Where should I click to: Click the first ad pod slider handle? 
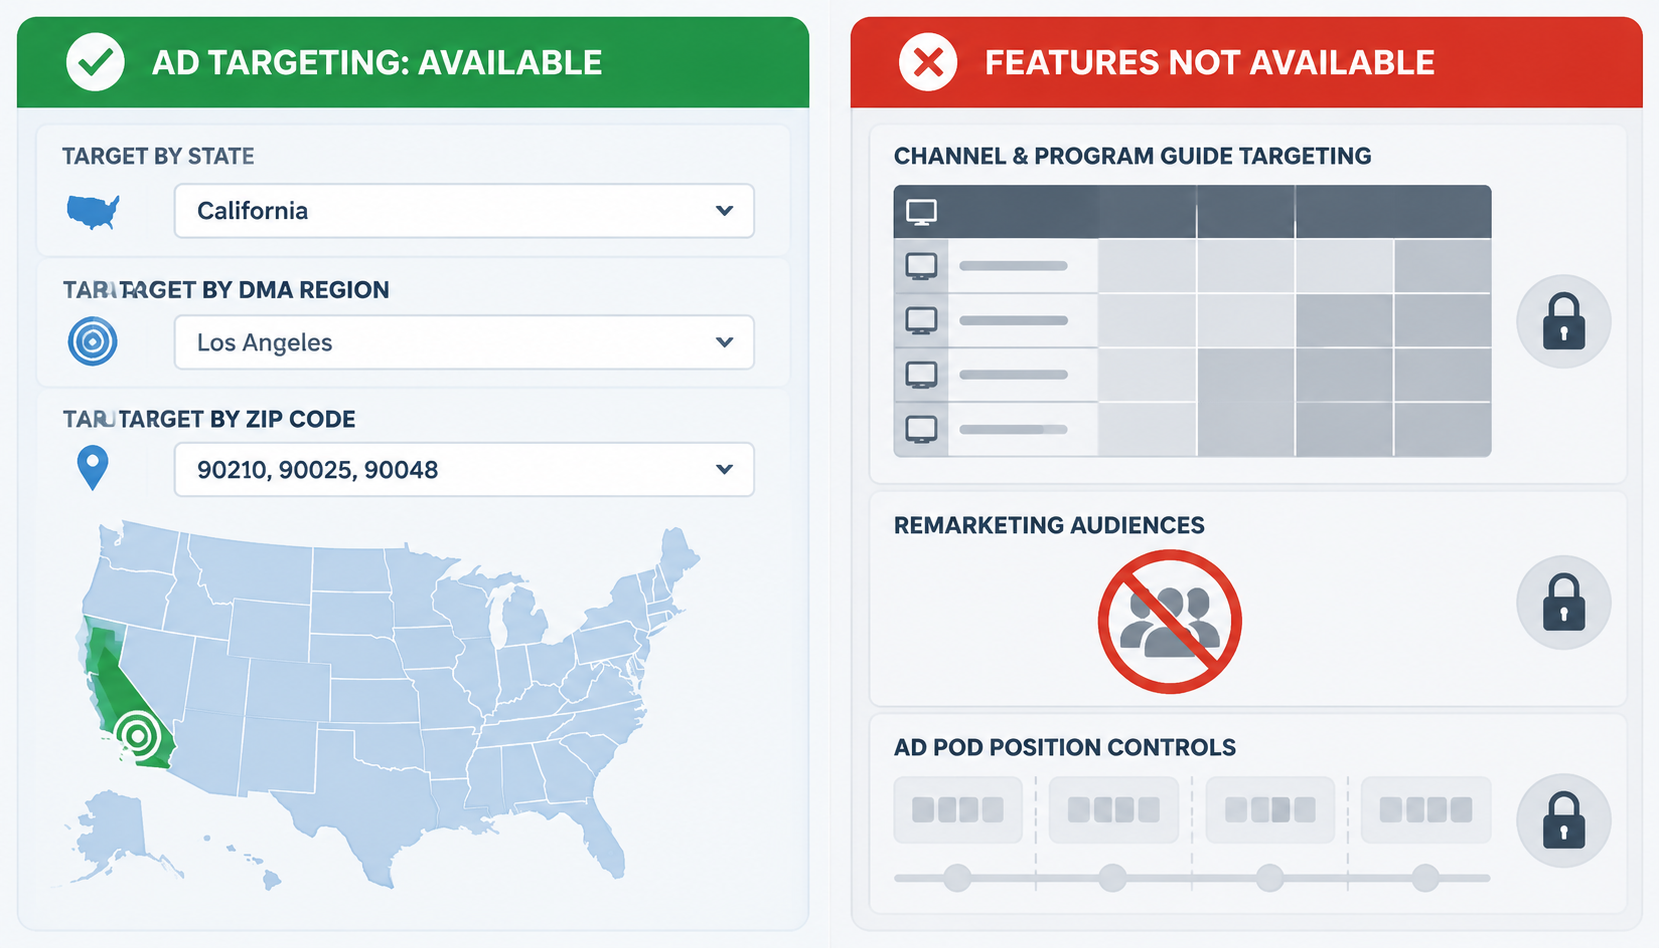[957, 878]
